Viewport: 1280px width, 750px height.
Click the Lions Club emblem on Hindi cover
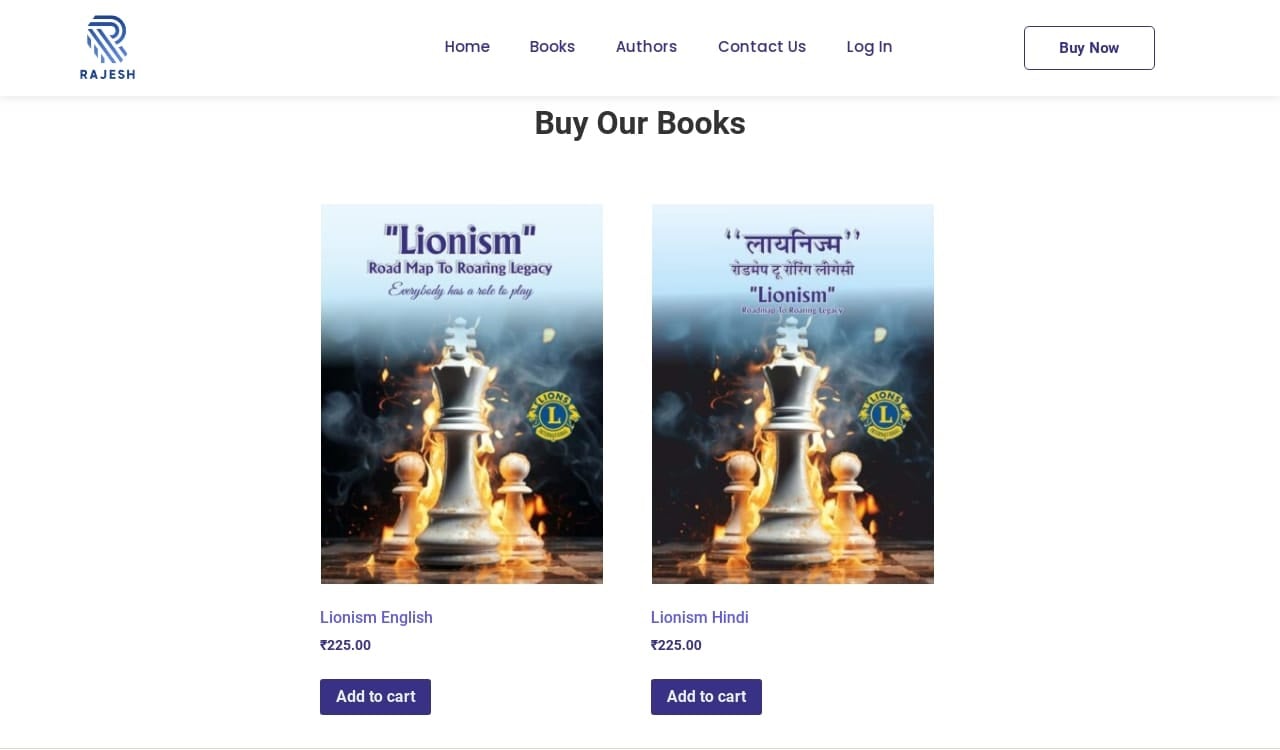pyautogui.click(x=884, y=414)
